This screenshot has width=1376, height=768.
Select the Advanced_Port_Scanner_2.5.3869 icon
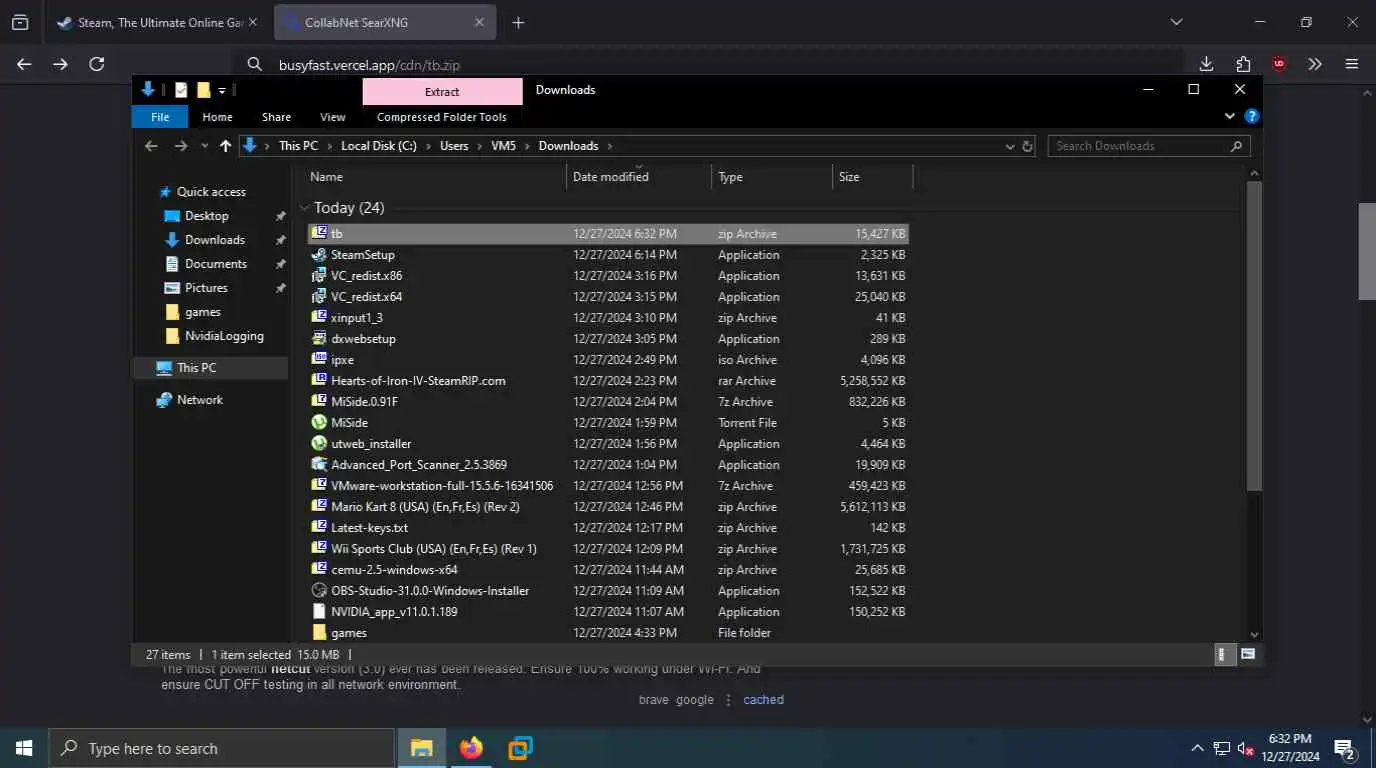click(319, 465)
